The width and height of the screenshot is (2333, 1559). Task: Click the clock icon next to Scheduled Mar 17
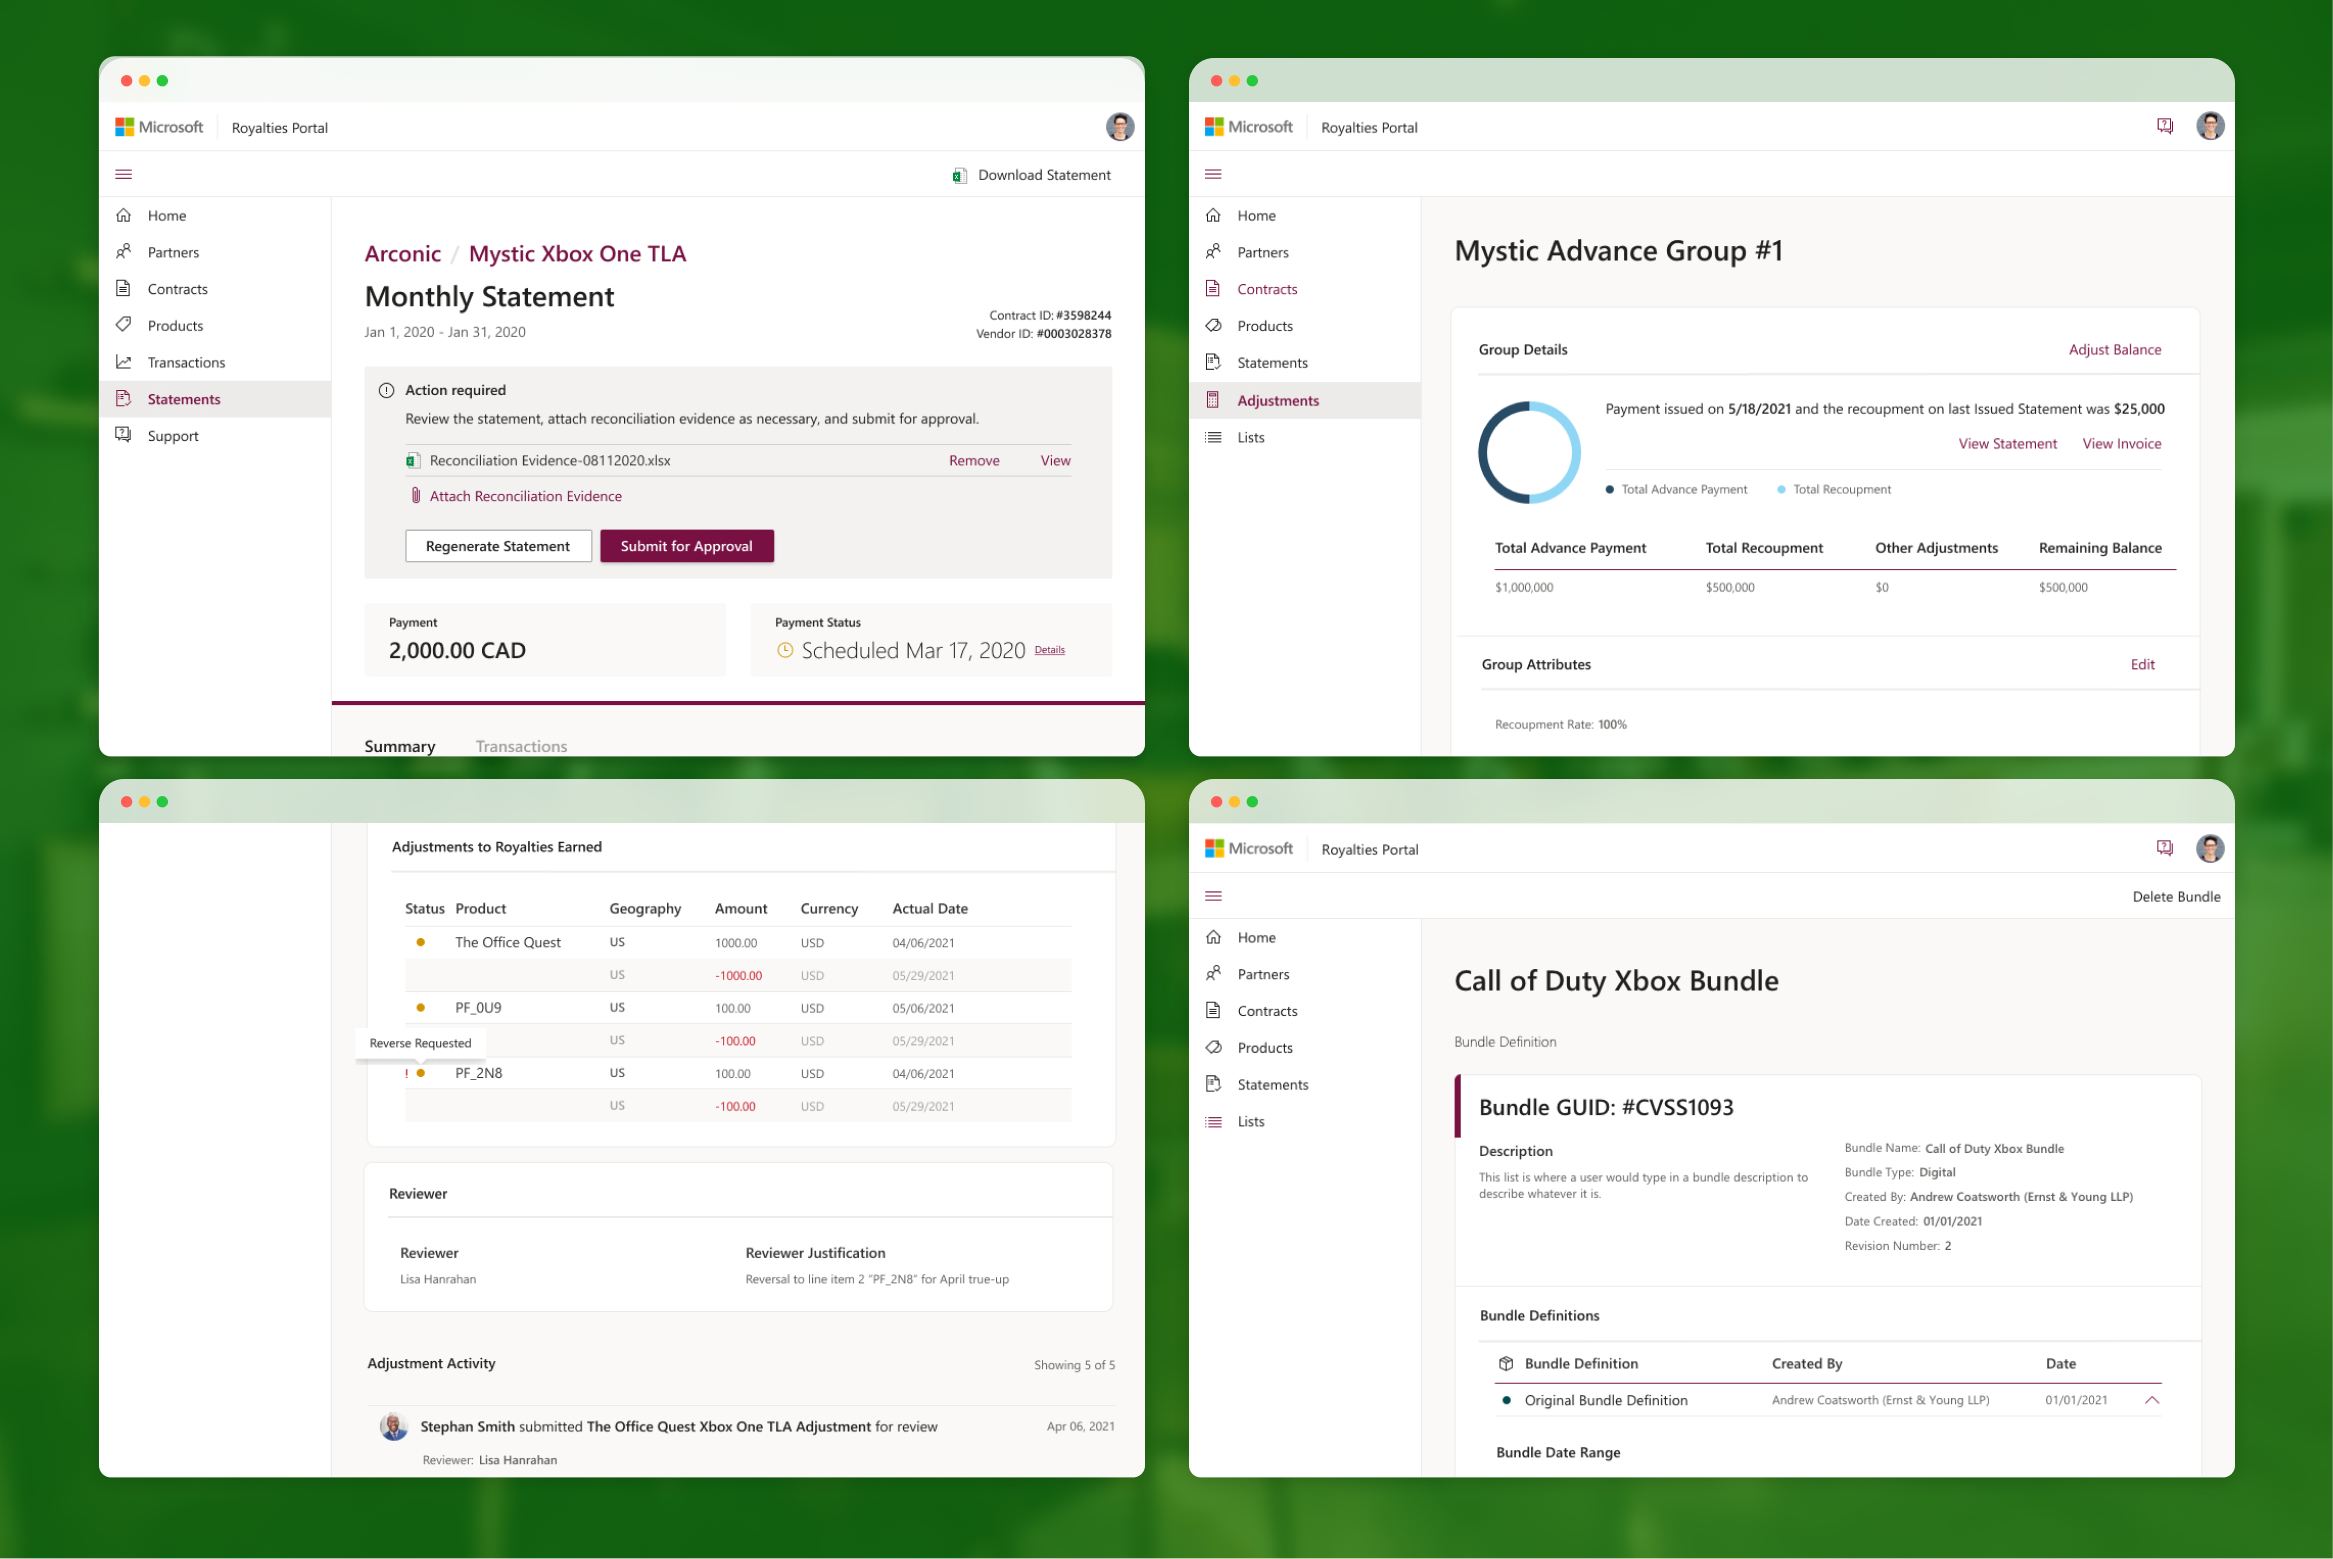(x=785, y=650)
